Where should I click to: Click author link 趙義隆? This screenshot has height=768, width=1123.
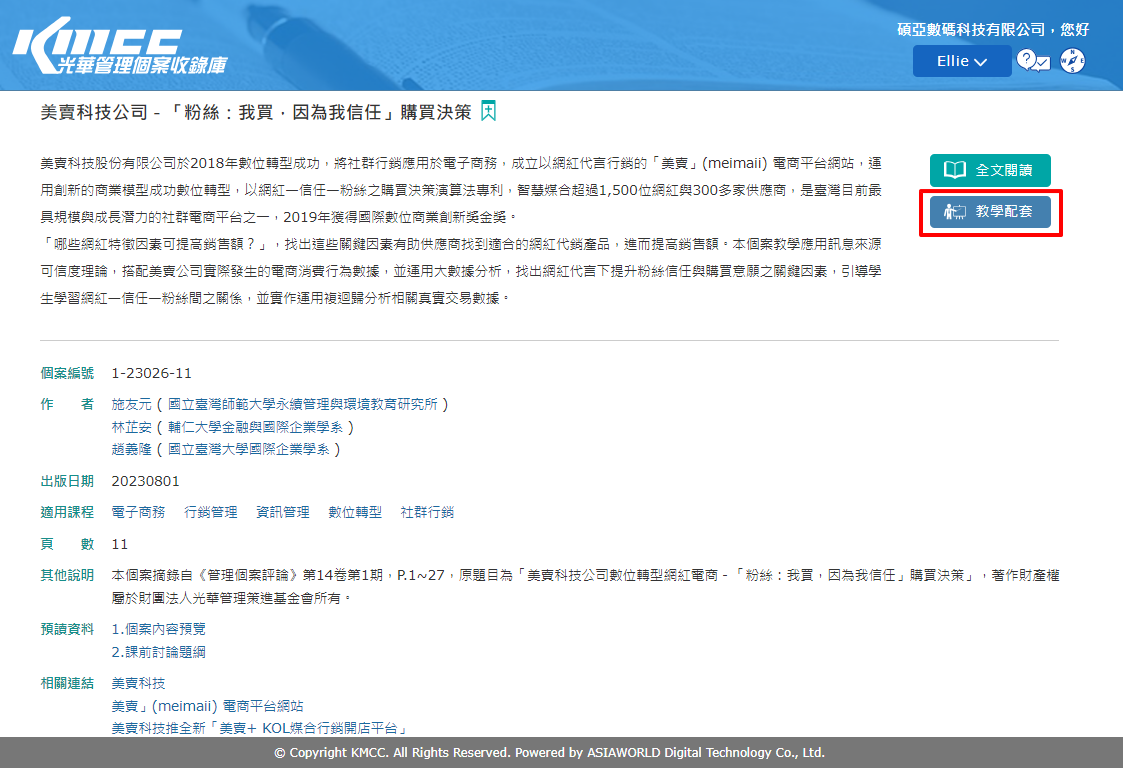tap(131, 449)
